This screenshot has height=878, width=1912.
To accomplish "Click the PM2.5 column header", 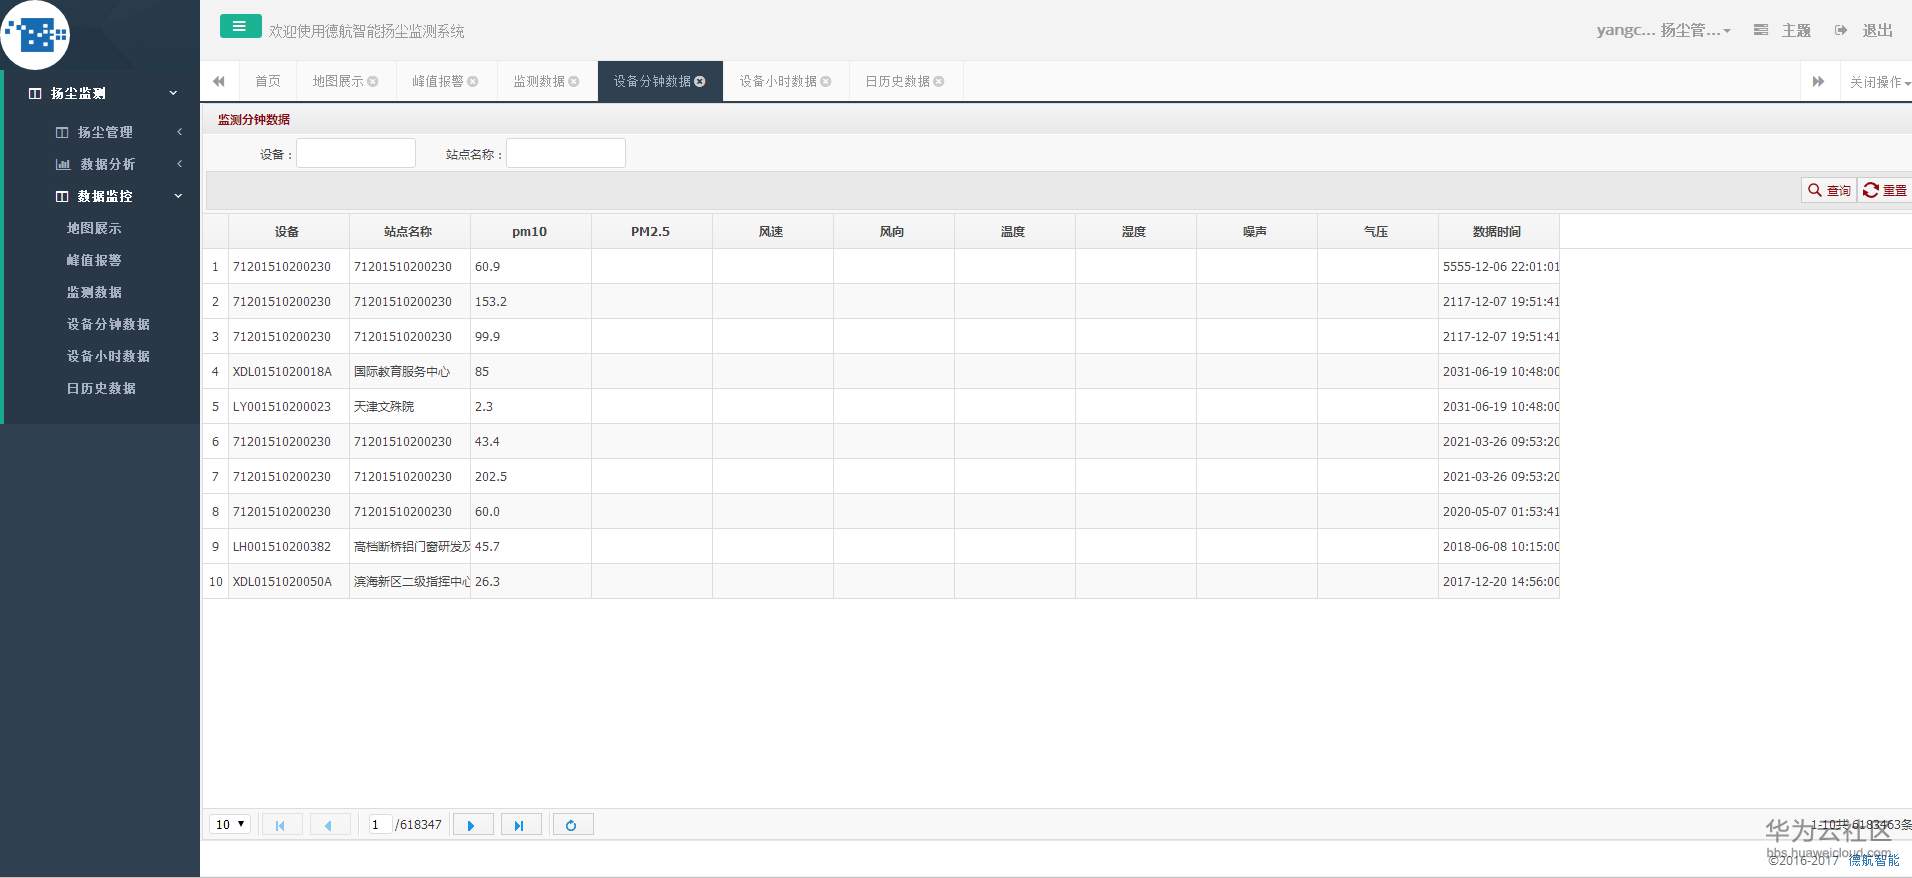I will (x=651, y=231).
